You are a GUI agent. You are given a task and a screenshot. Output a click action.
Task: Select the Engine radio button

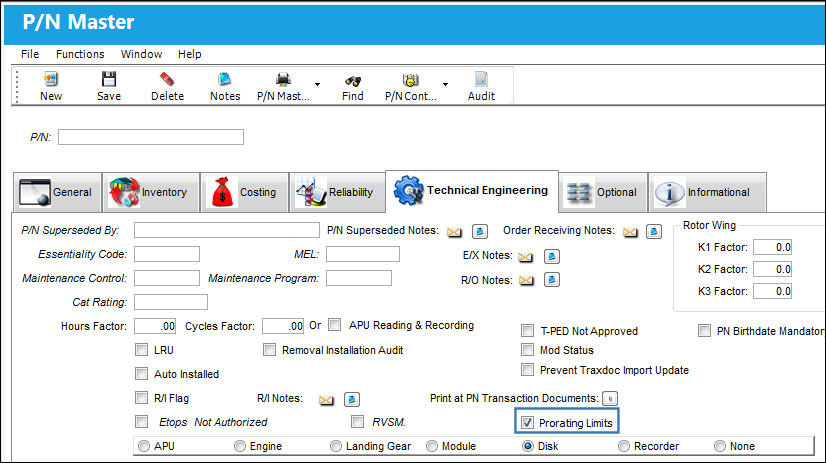pos(240,446)
